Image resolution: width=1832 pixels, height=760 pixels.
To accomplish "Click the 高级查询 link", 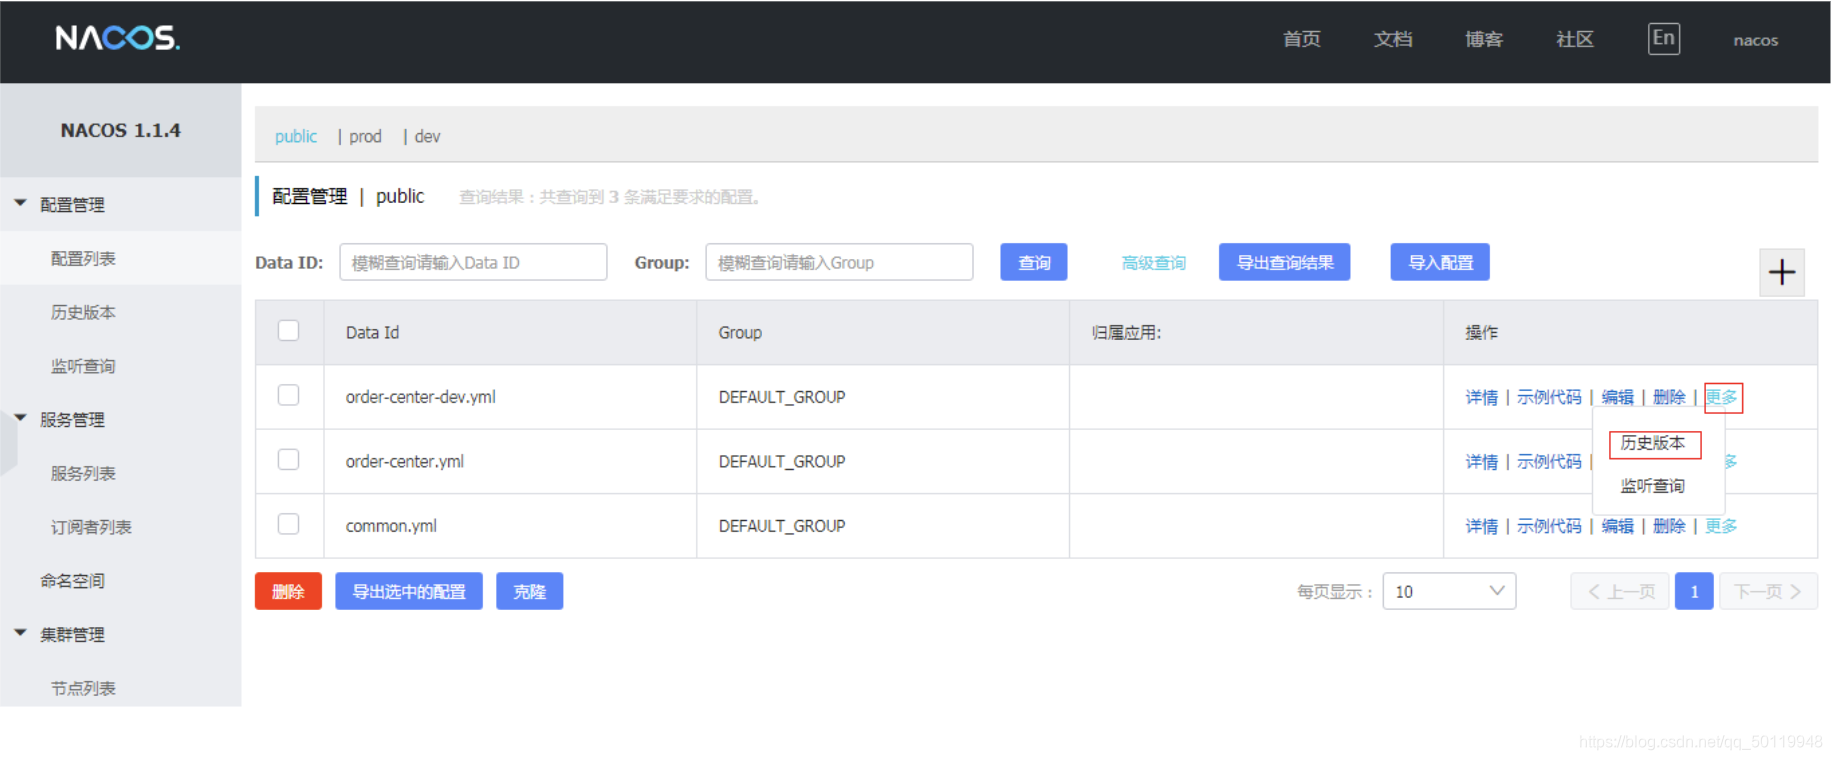I will pyautogui.click(x=1153, y=263).
